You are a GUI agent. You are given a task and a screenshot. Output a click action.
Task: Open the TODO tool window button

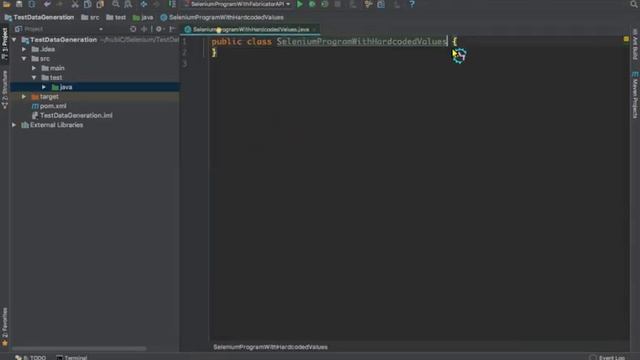pyautogui.click(x=31, y=357)
